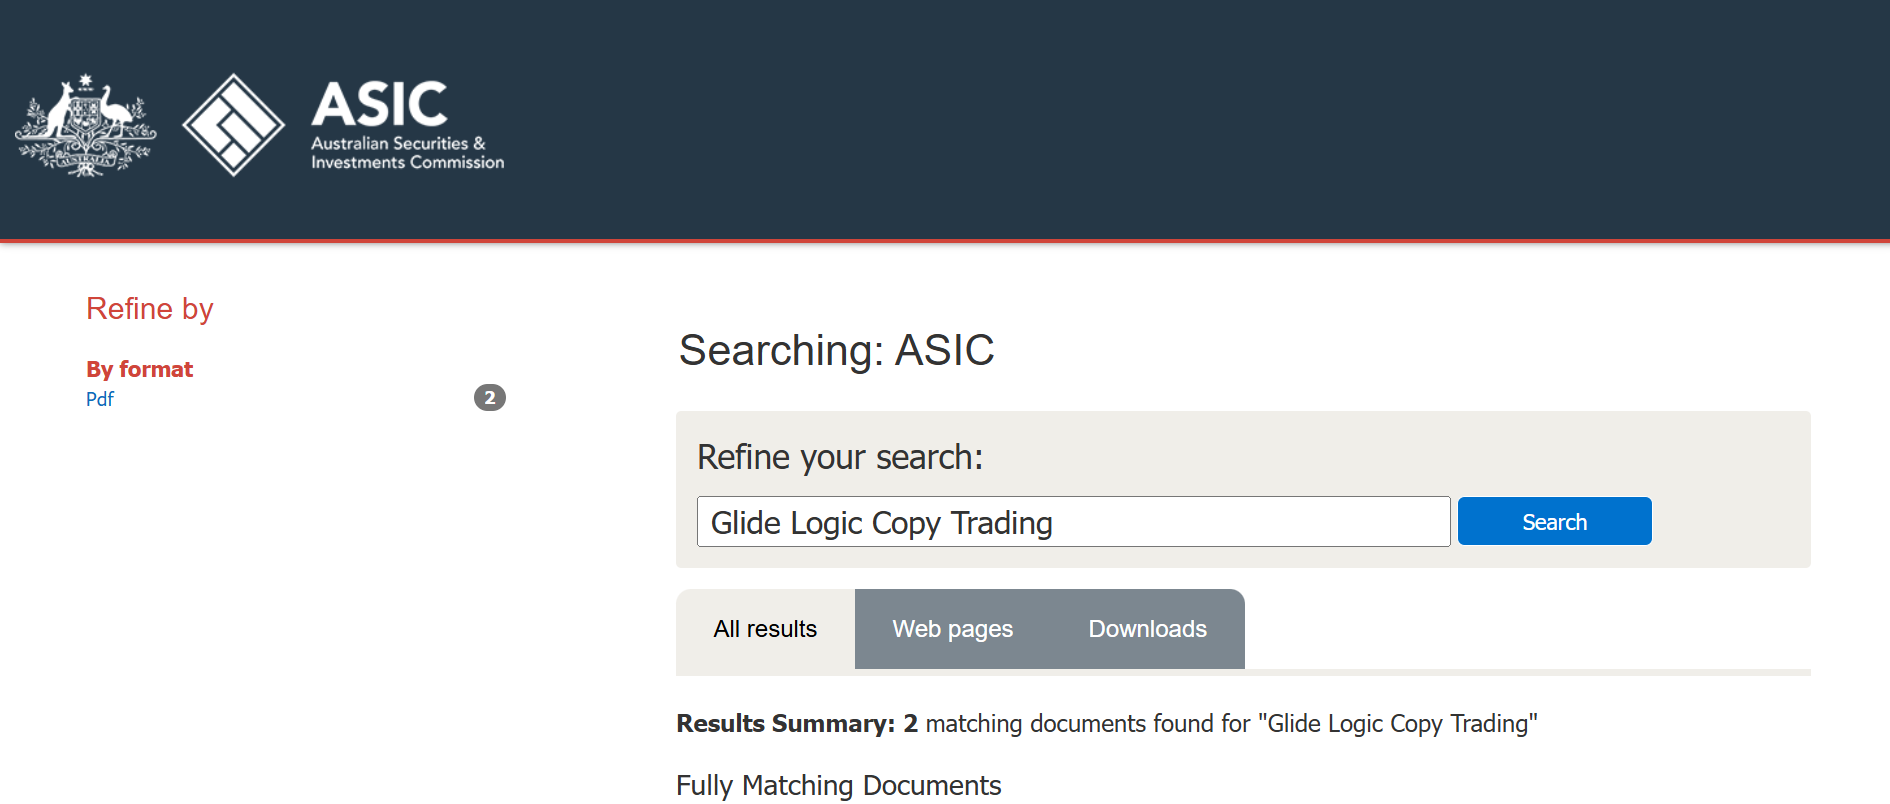Click the quoted query in results summary
The height and width of the screenshot is (804, 1890).
[x=1397, y=724]
